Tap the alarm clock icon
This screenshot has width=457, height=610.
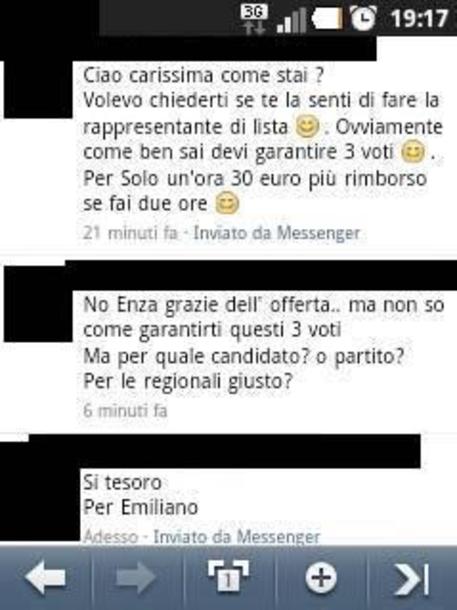(364, 18)
